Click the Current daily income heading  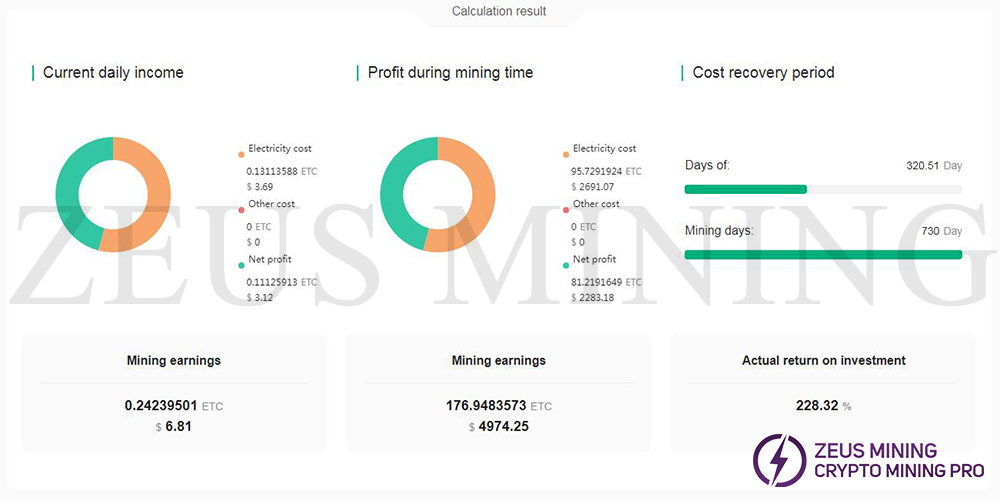click(113, 72)
